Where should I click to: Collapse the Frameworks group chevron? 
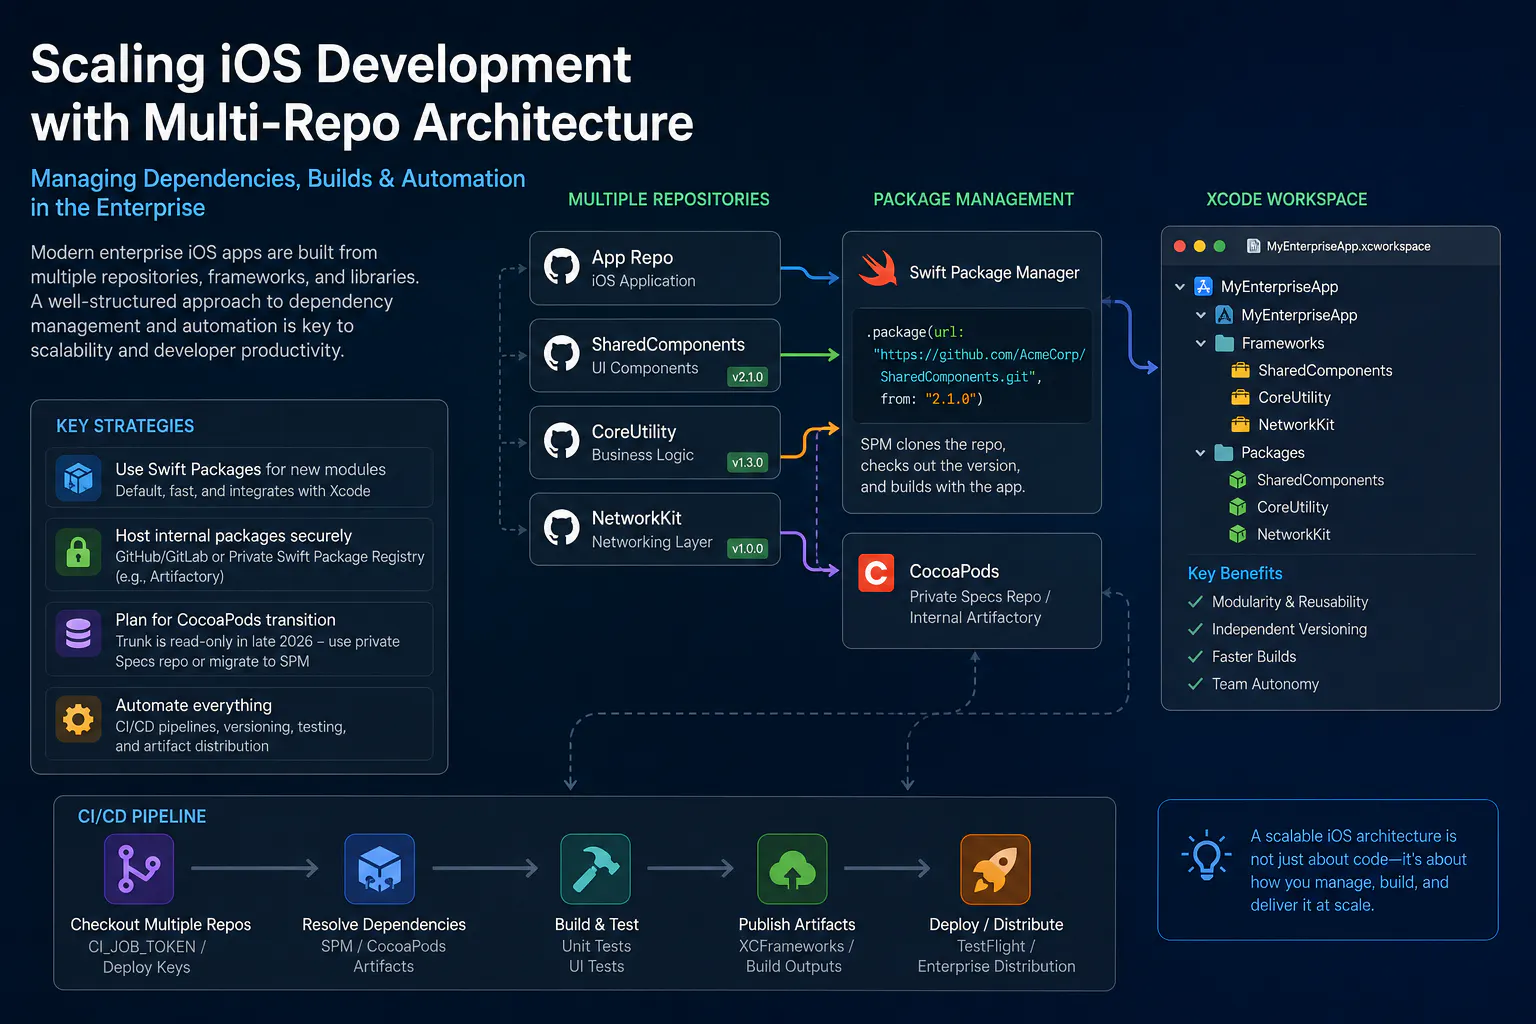[1201, 343]
